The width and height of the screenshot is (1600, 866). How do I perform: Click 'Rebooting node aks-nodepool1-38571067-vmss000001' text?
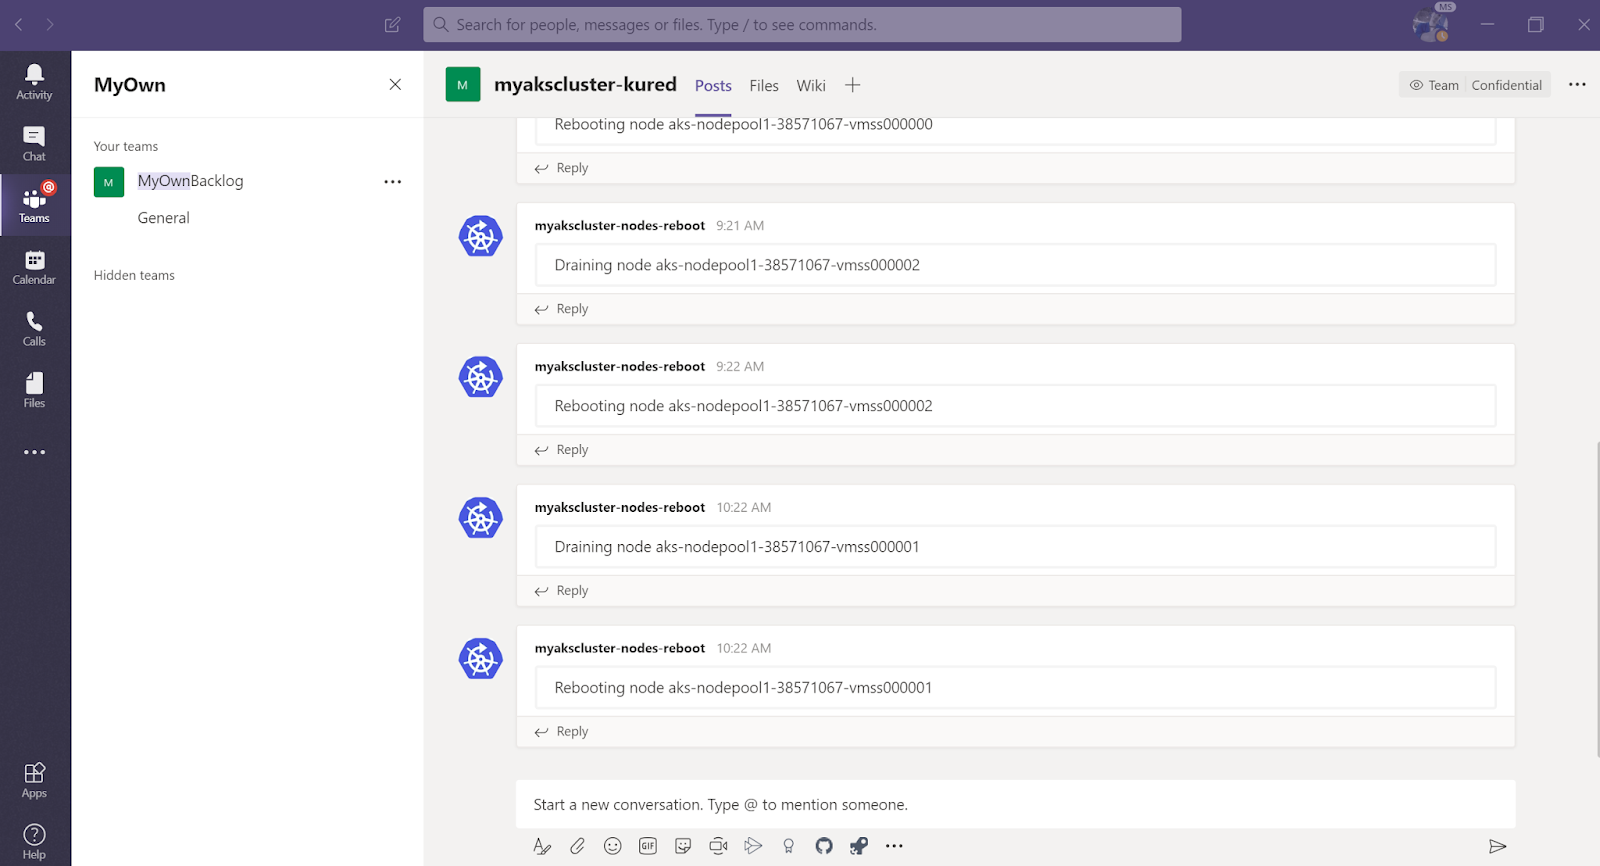[743, 688]
